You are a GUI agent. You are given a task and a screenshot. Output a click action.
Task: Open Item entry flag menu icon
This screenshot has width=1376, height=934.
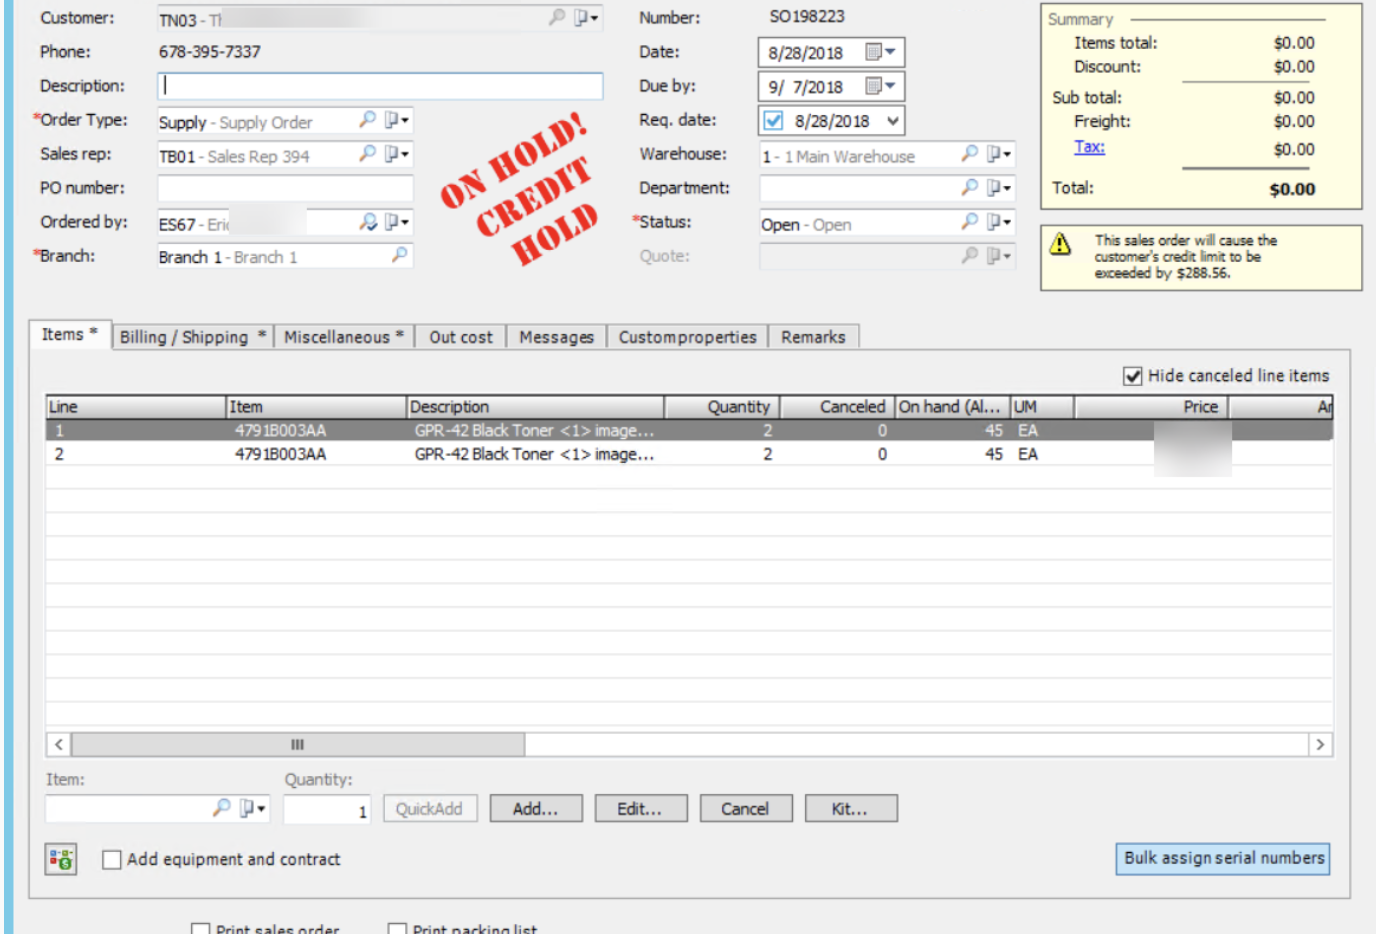(x=253, y=808)
